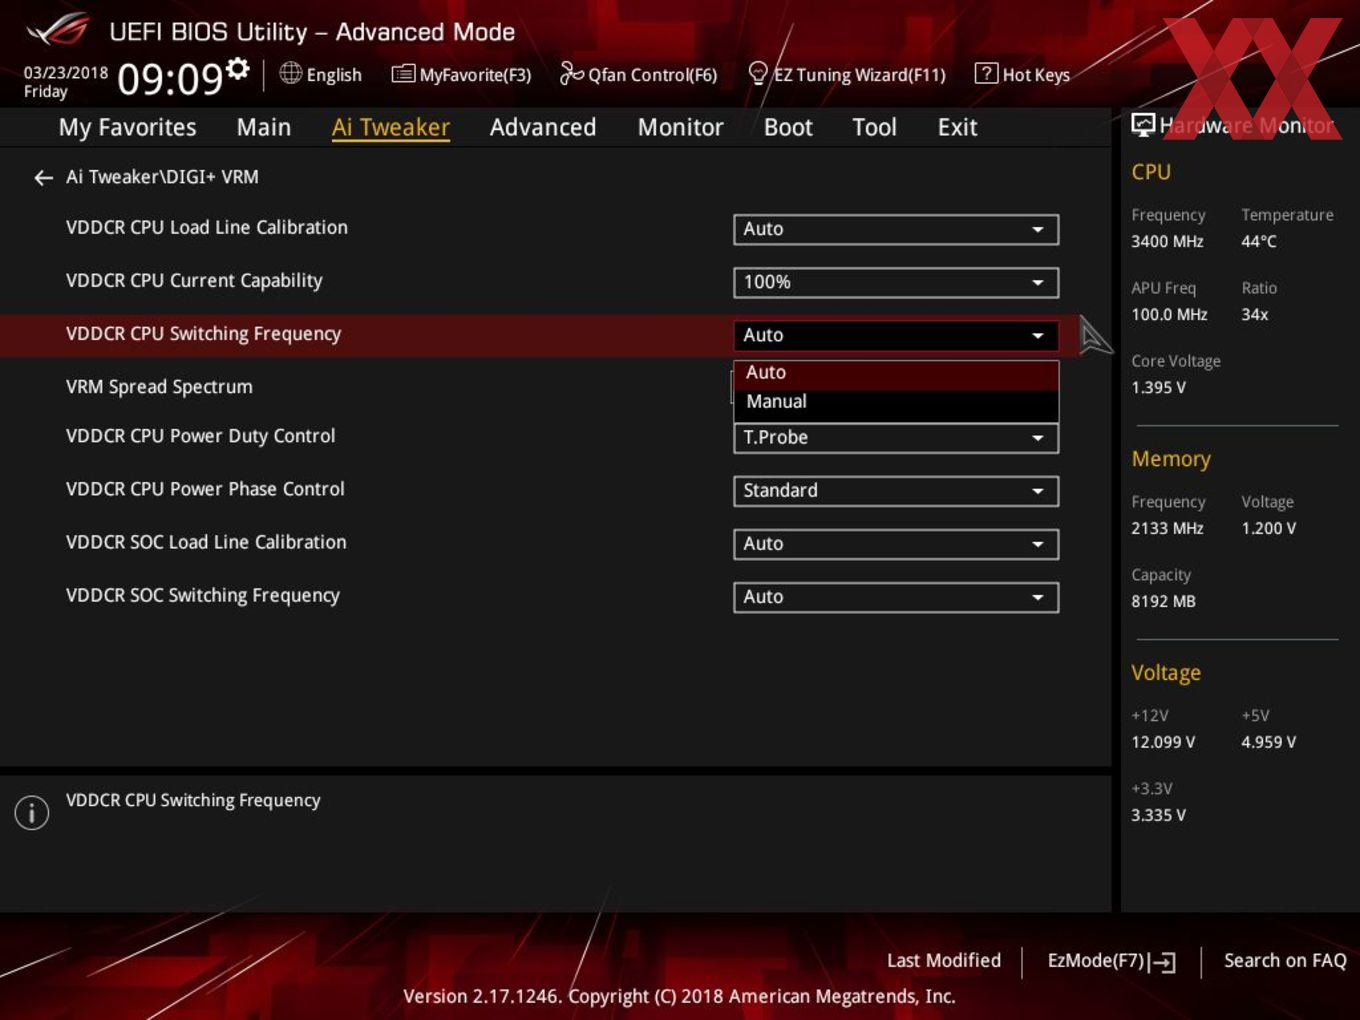
Task: Click CPU frequency value 3400 MHz
Action: tap(1167, 241)
